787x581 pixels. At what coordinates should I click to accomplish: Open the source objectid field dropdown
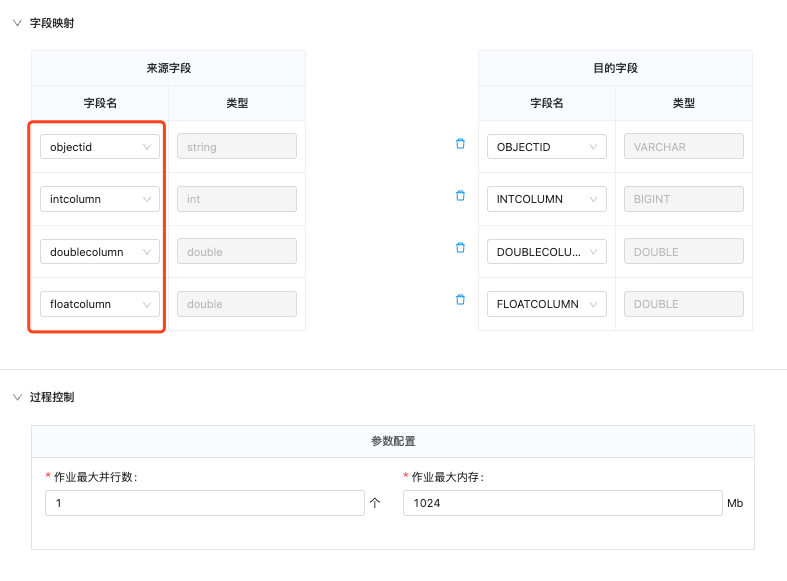(99, 147)
